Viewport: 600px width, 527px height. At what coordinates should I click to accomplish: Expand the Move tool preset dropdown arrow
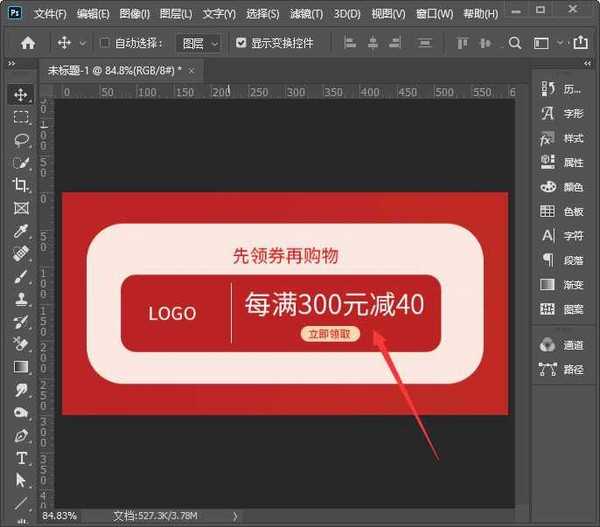[x=82, y=43]
